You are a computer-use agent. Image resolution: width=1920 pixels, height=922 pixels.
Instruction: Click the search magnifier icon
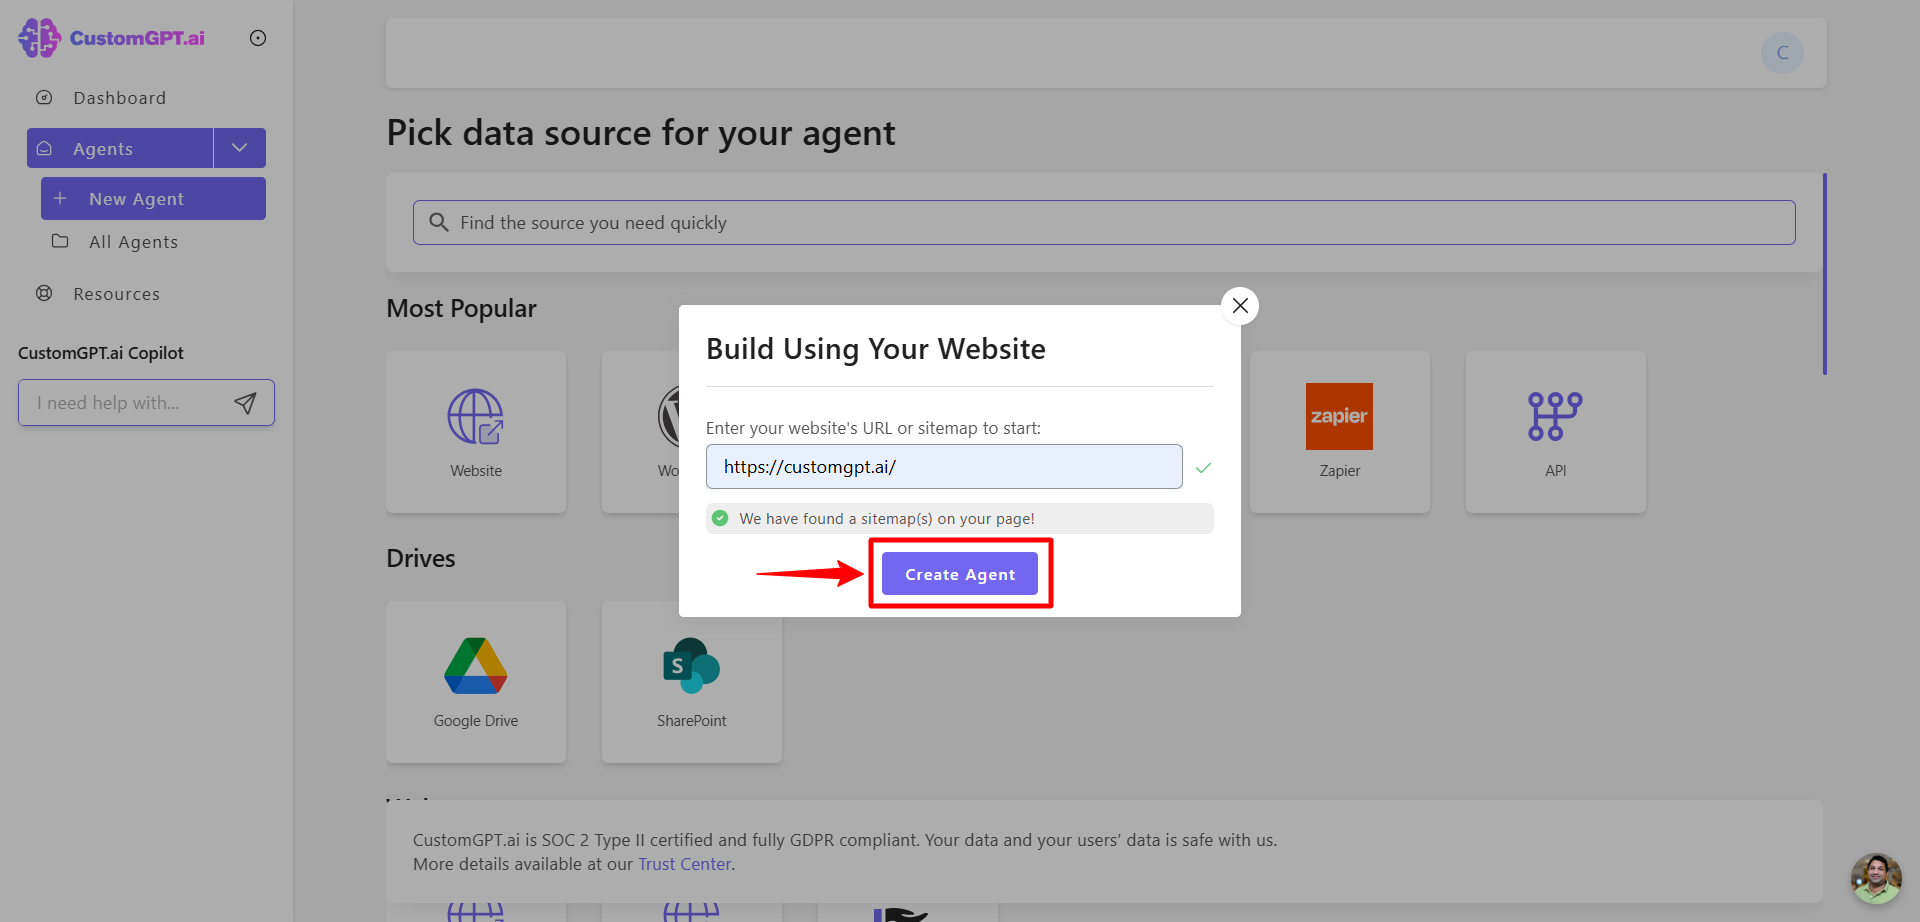(x=438, y=222)
